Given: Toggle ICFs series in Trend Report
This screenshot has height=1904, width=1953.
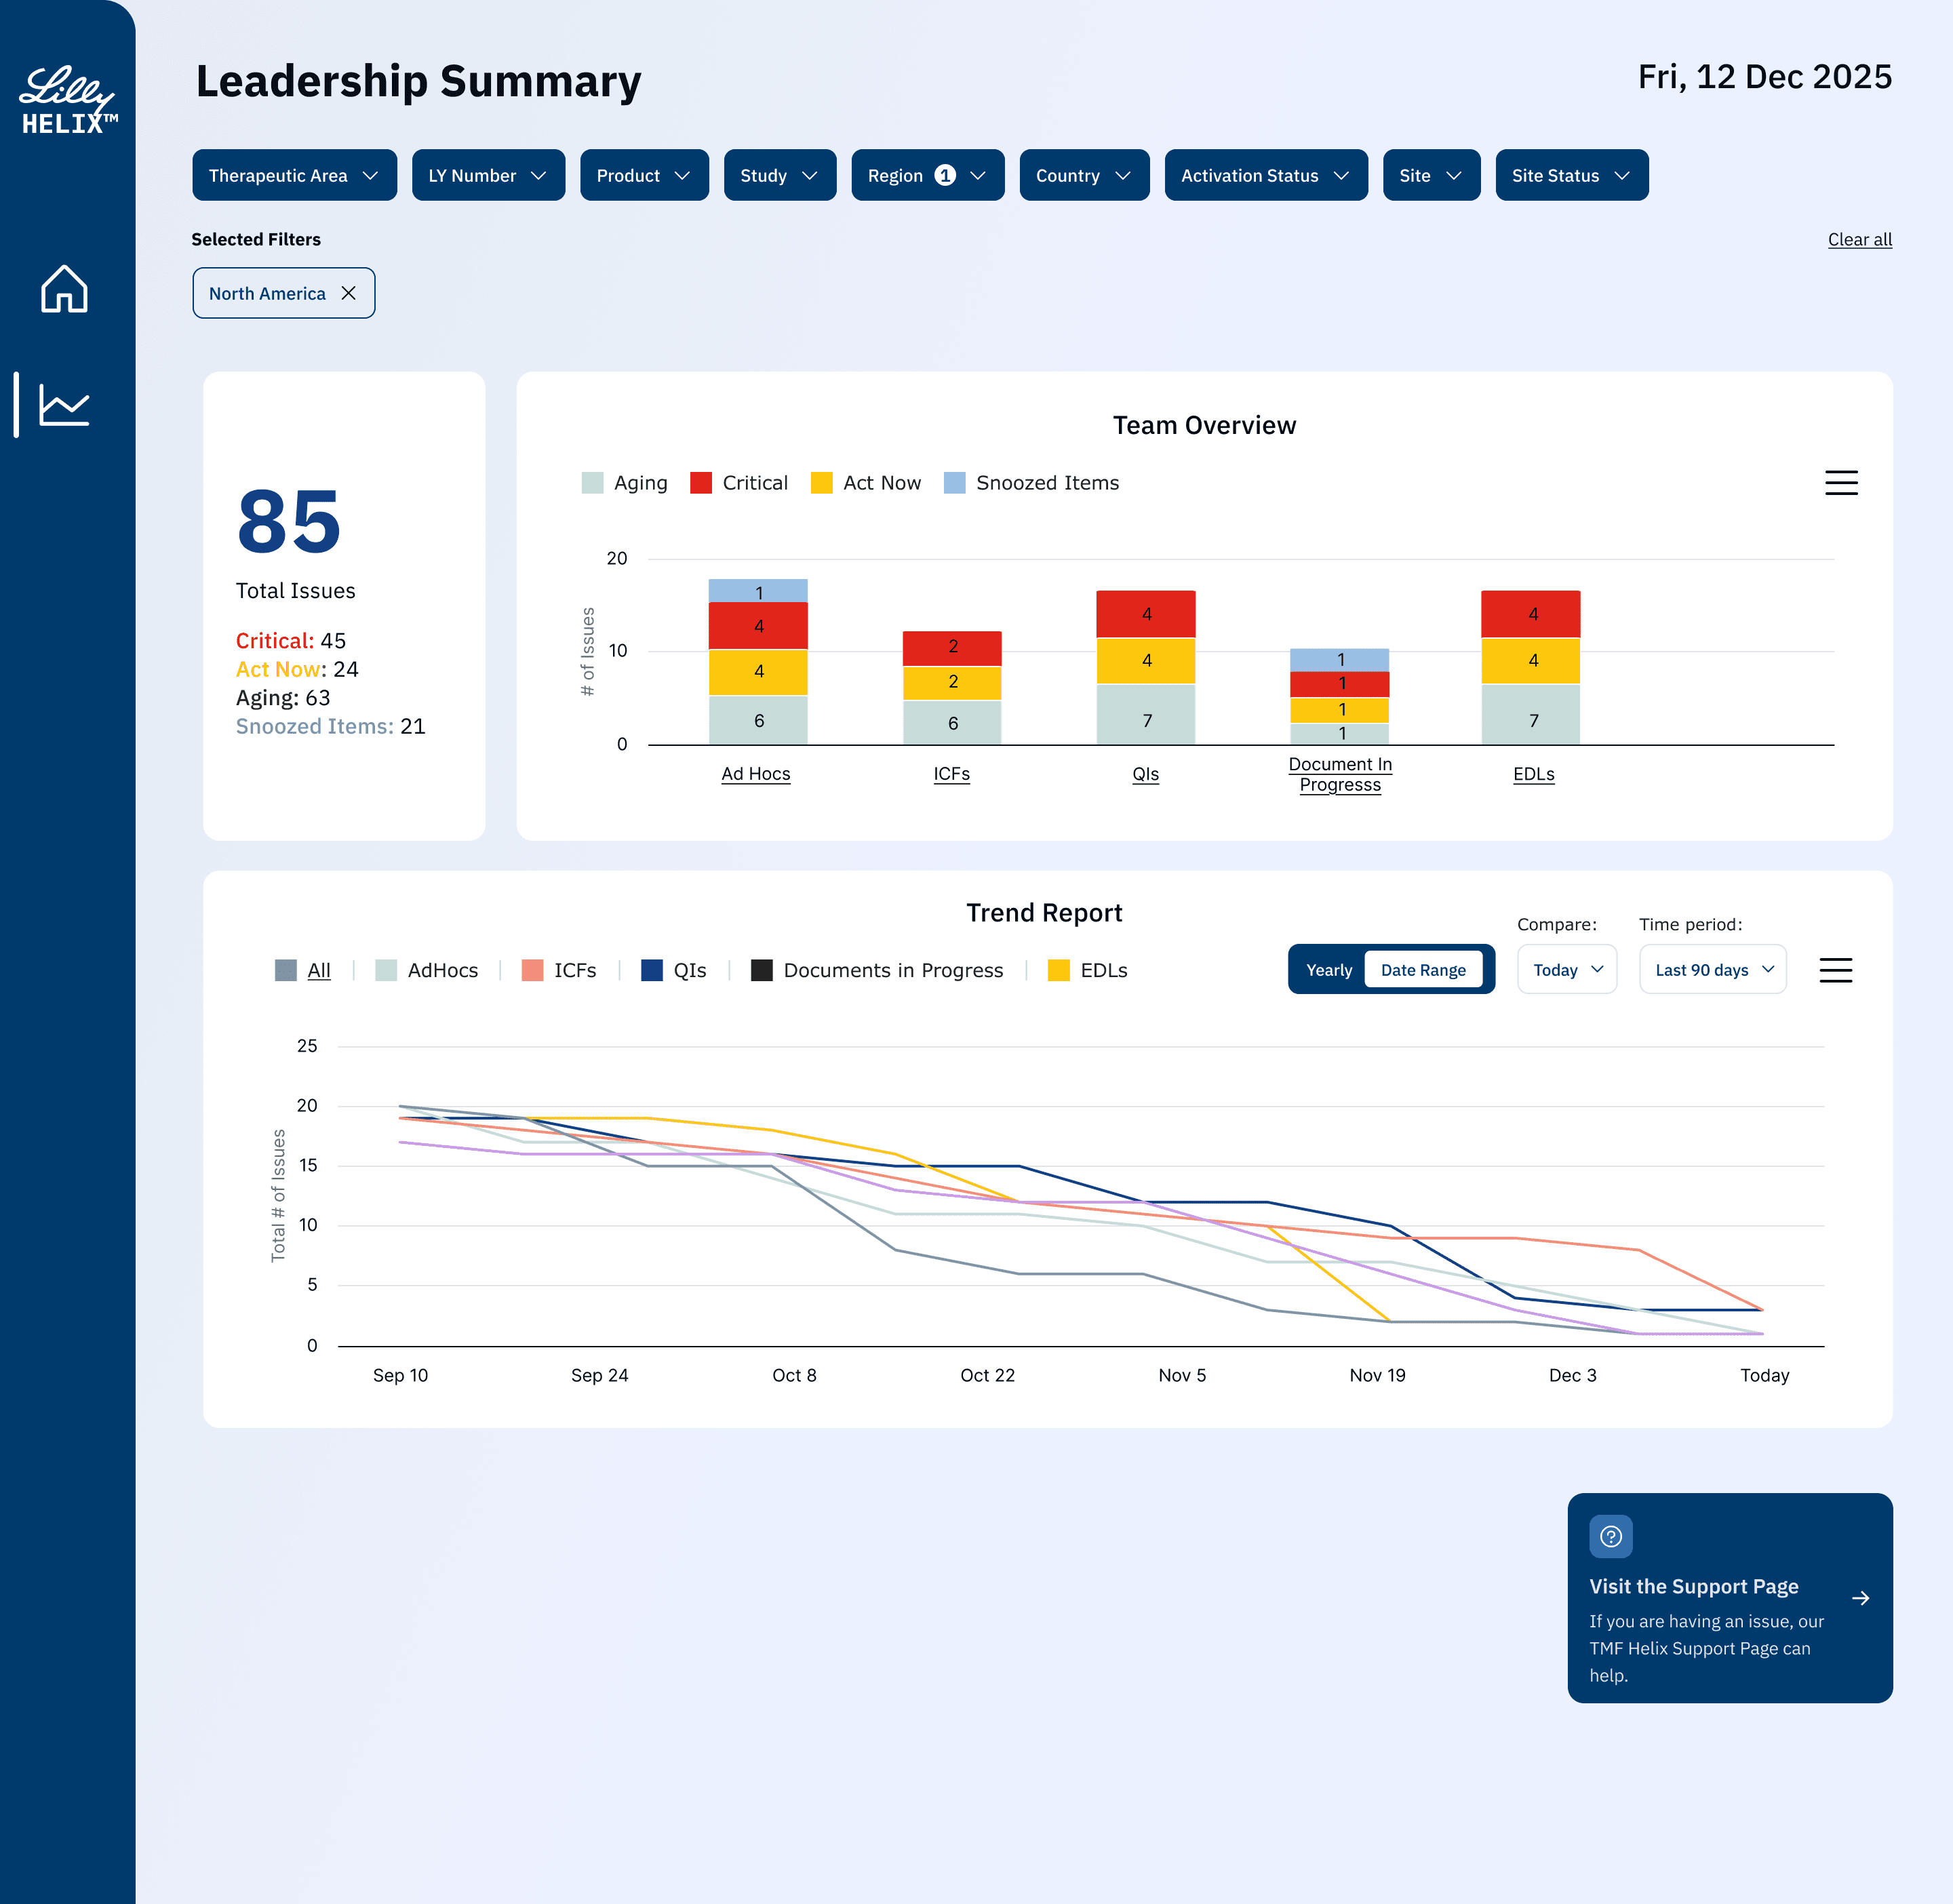Looking at the screenshot, I should pos(574,970).
